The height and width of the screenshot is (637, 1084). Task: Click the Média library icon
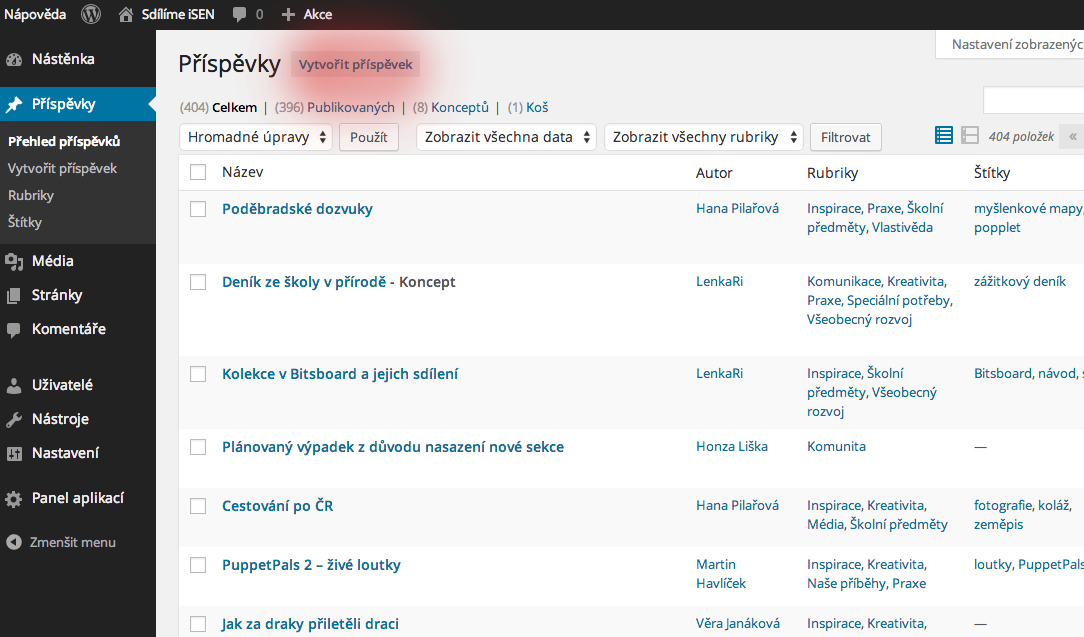[x=14, y=261]
